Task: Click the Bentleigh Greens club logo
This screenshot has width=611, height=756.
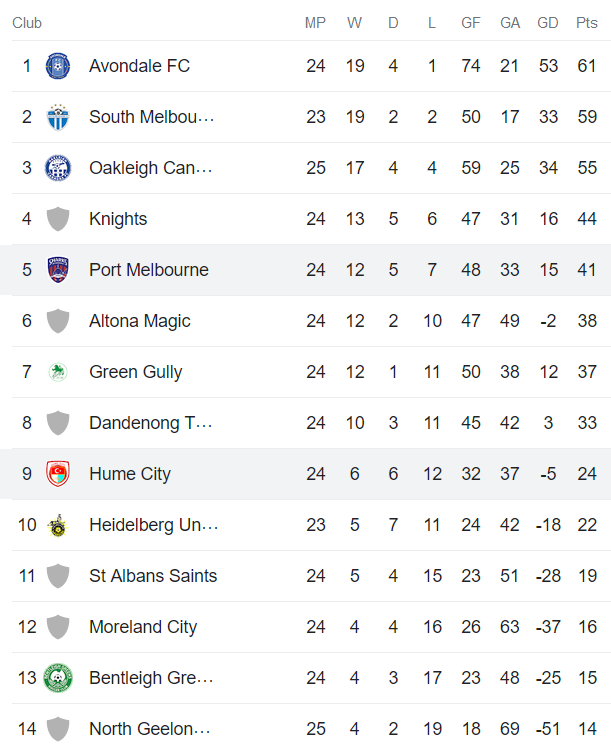Action: pos(58,679)
